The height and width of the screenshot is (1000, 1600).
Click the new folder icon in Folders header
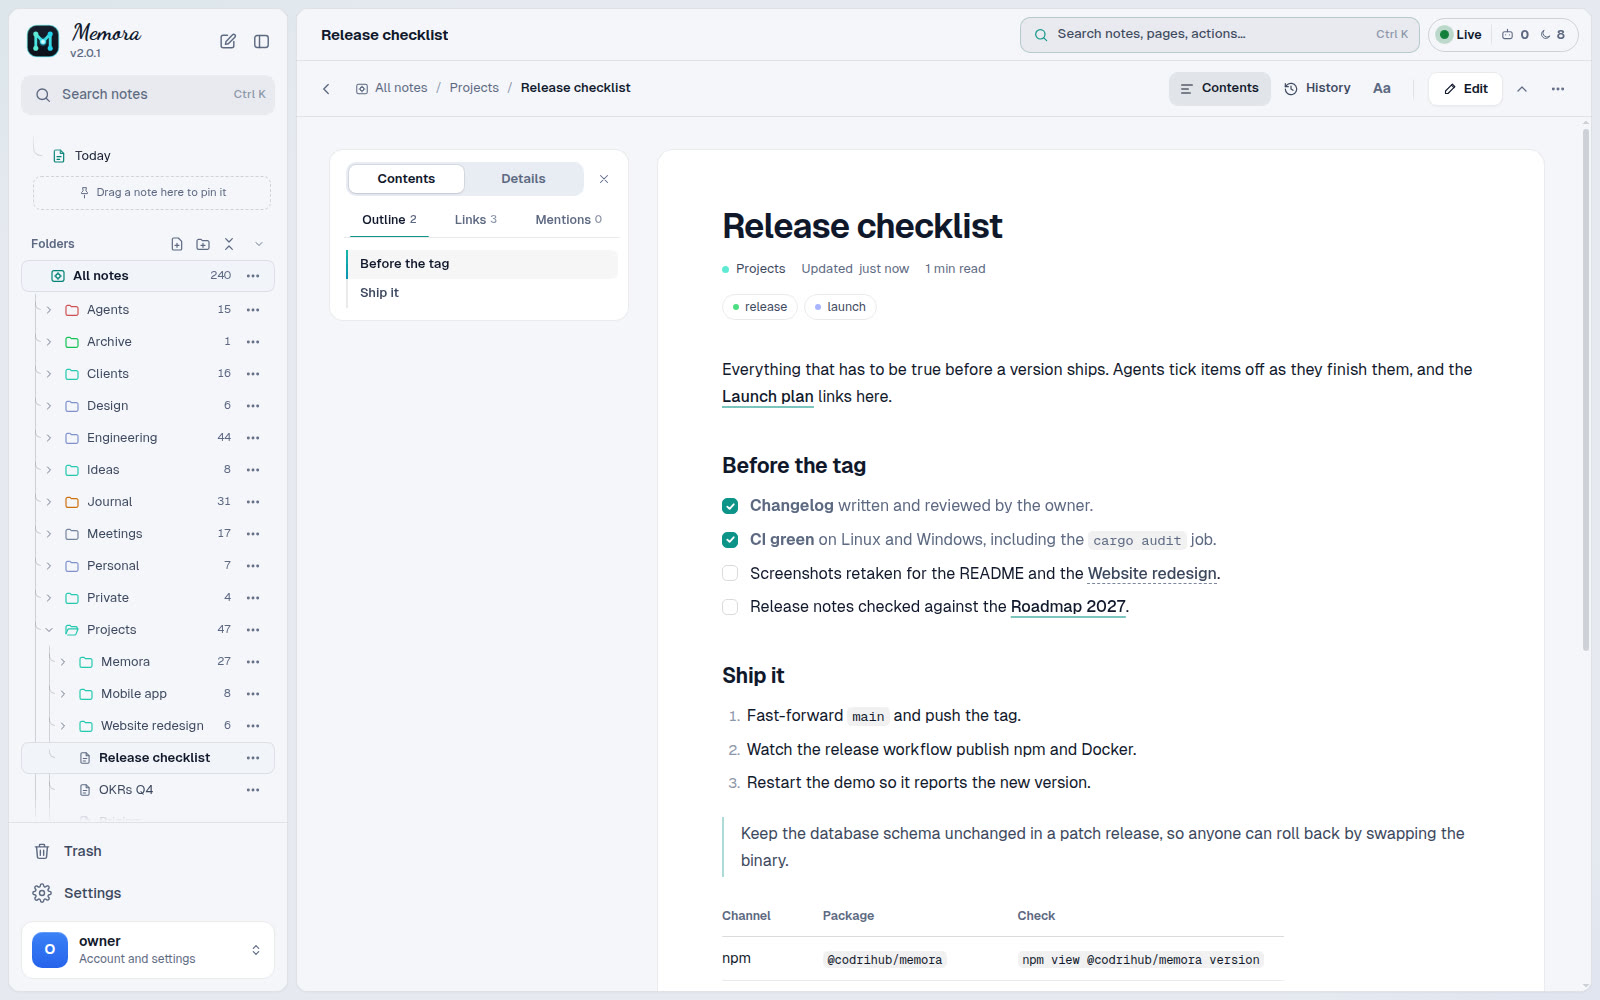point(203,244)
